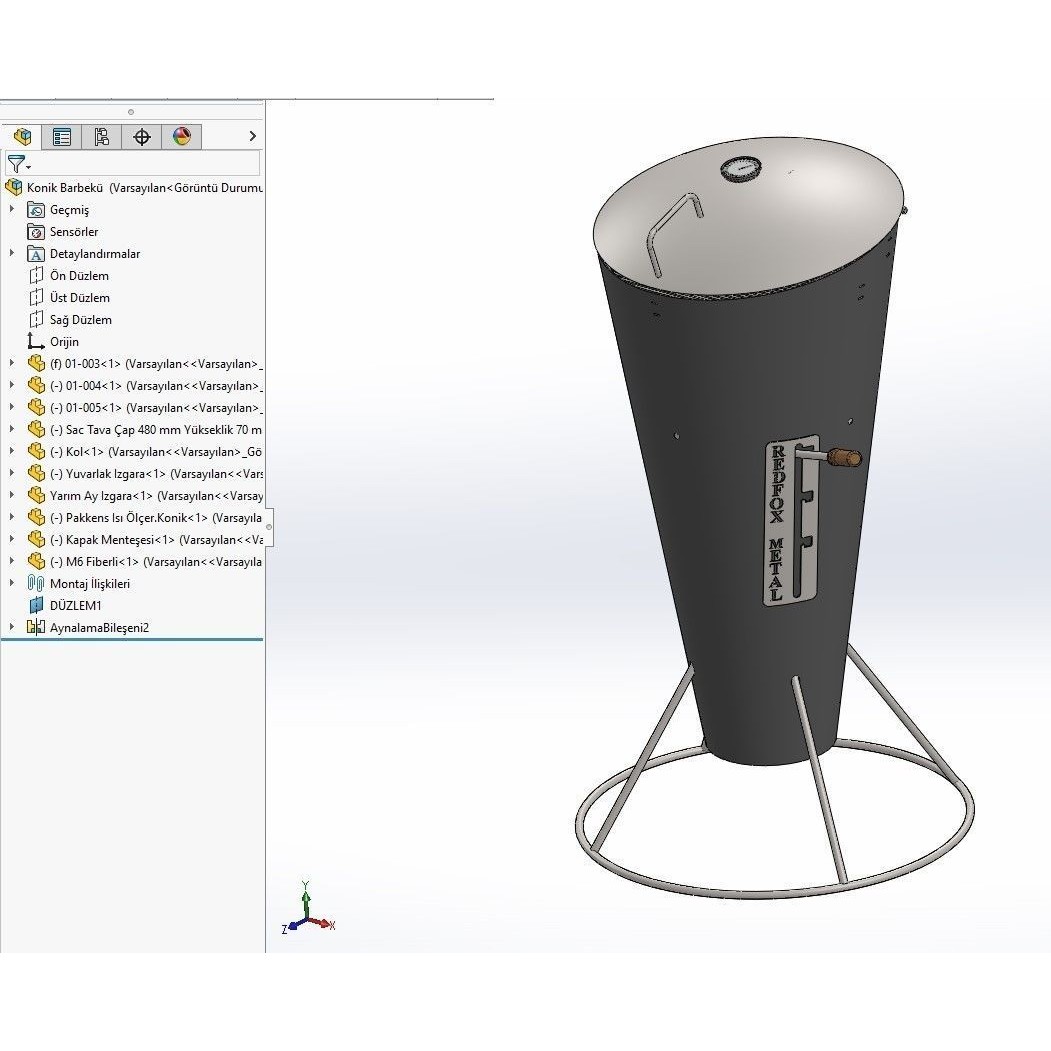Expand the AynalamaBileşeni2 mirror feature
This screenshot has height=1051, width=1051.
pos(11,627)
